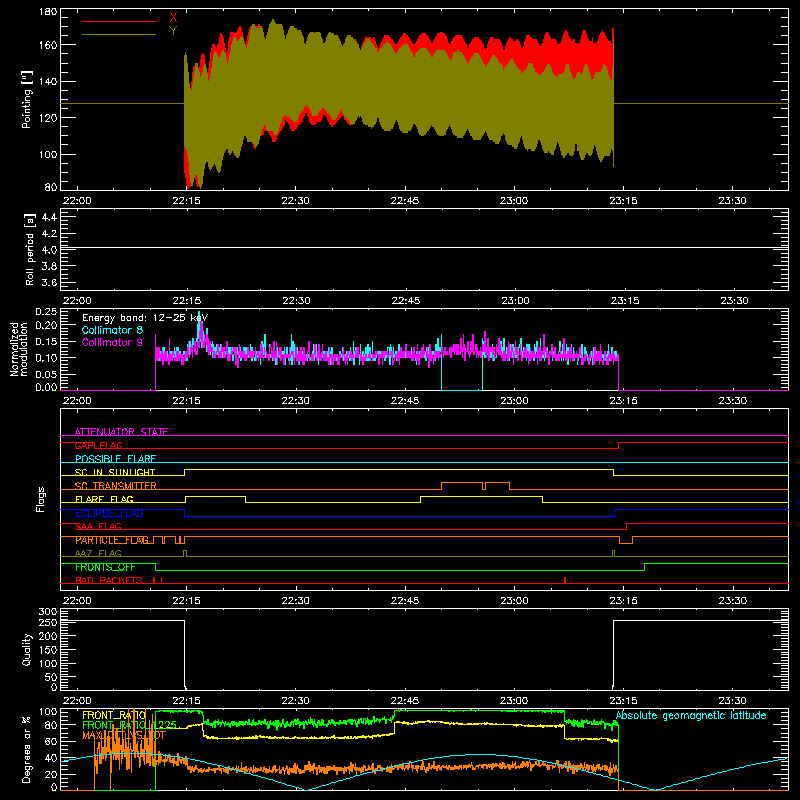Image resolution: width=800 pixels, height=800 pixels.
Task: Click the 'GAP_FLAG' flag label
Action: tap(98, 445)
